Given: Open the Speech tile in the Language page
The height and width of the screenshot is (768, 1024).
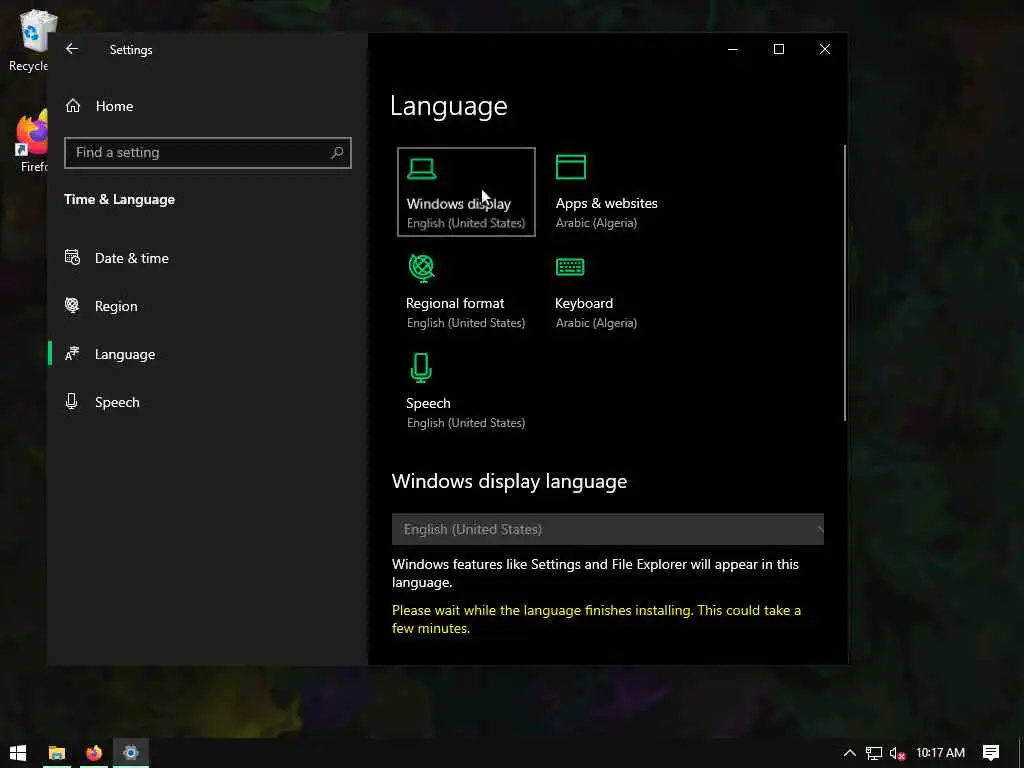Looking at the screenshot, I should pos(466,392).
